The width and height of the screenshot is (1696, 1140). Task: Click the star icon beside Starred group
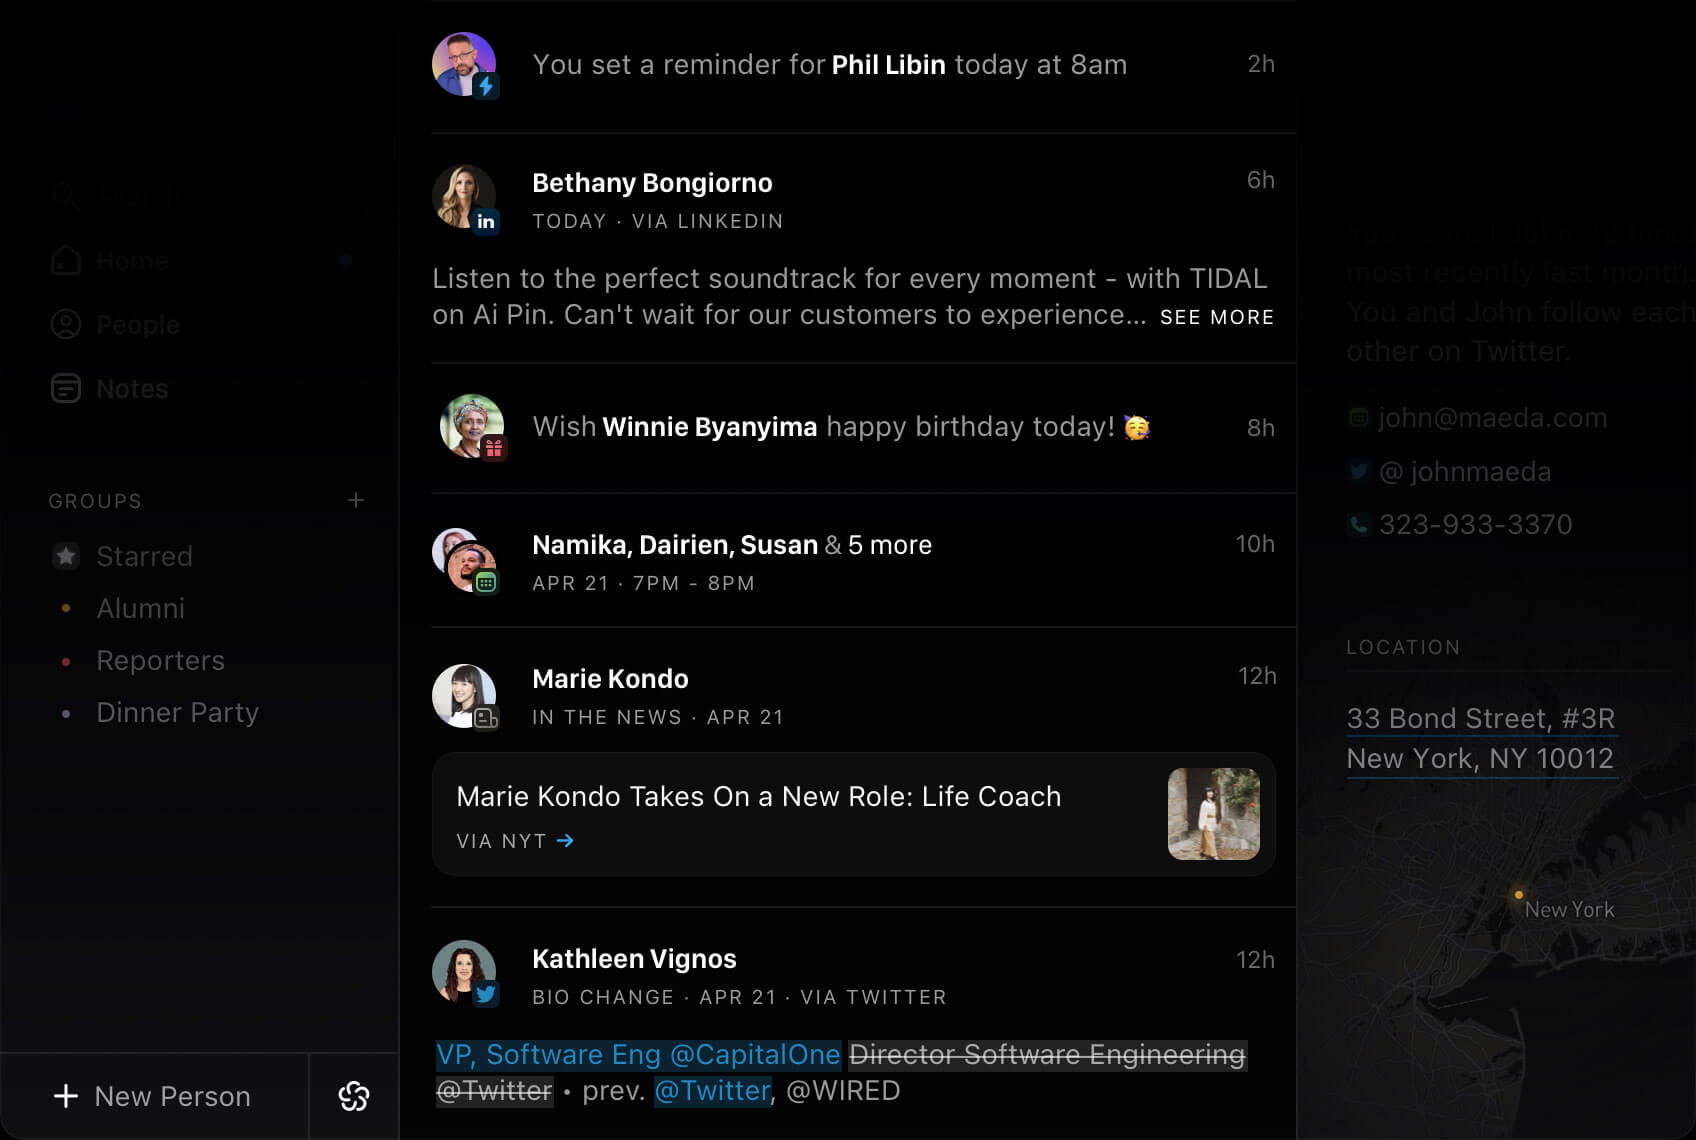pos(66,556)
